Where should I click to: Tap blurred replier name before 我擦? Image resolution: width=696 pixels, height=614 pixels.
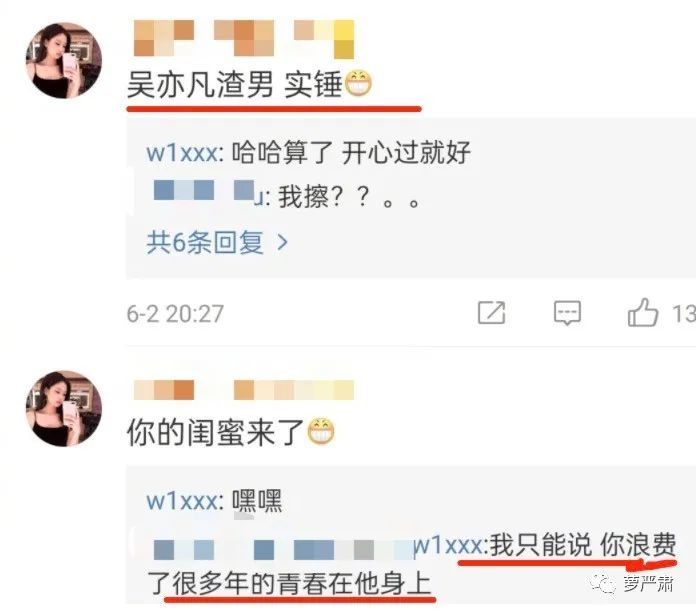(208, 192)
